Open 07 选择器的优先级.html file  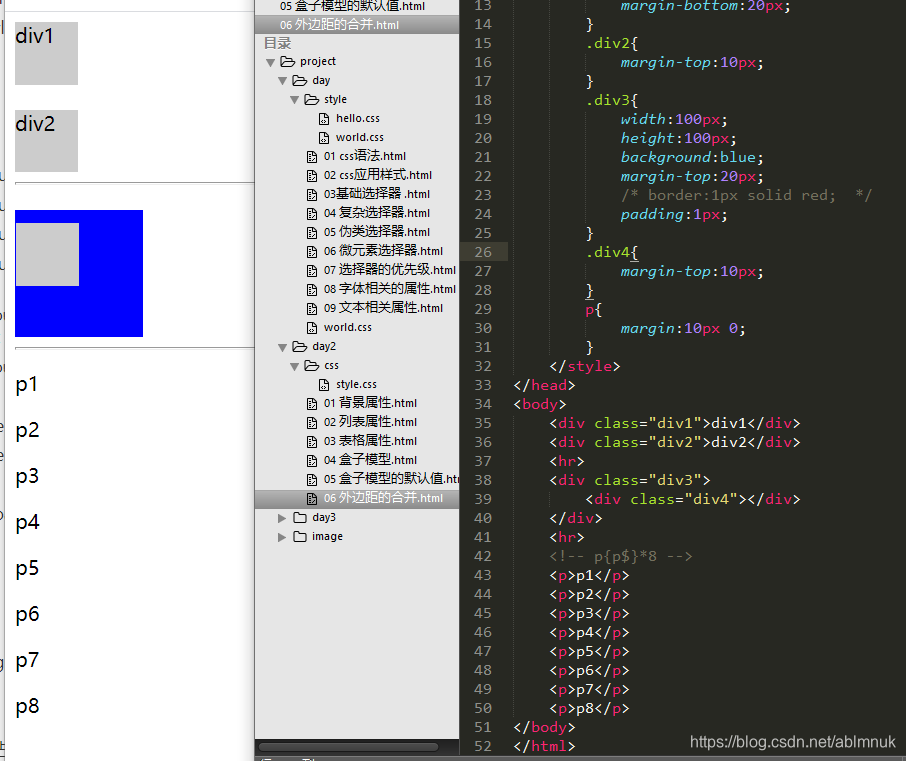click(389, 270)
